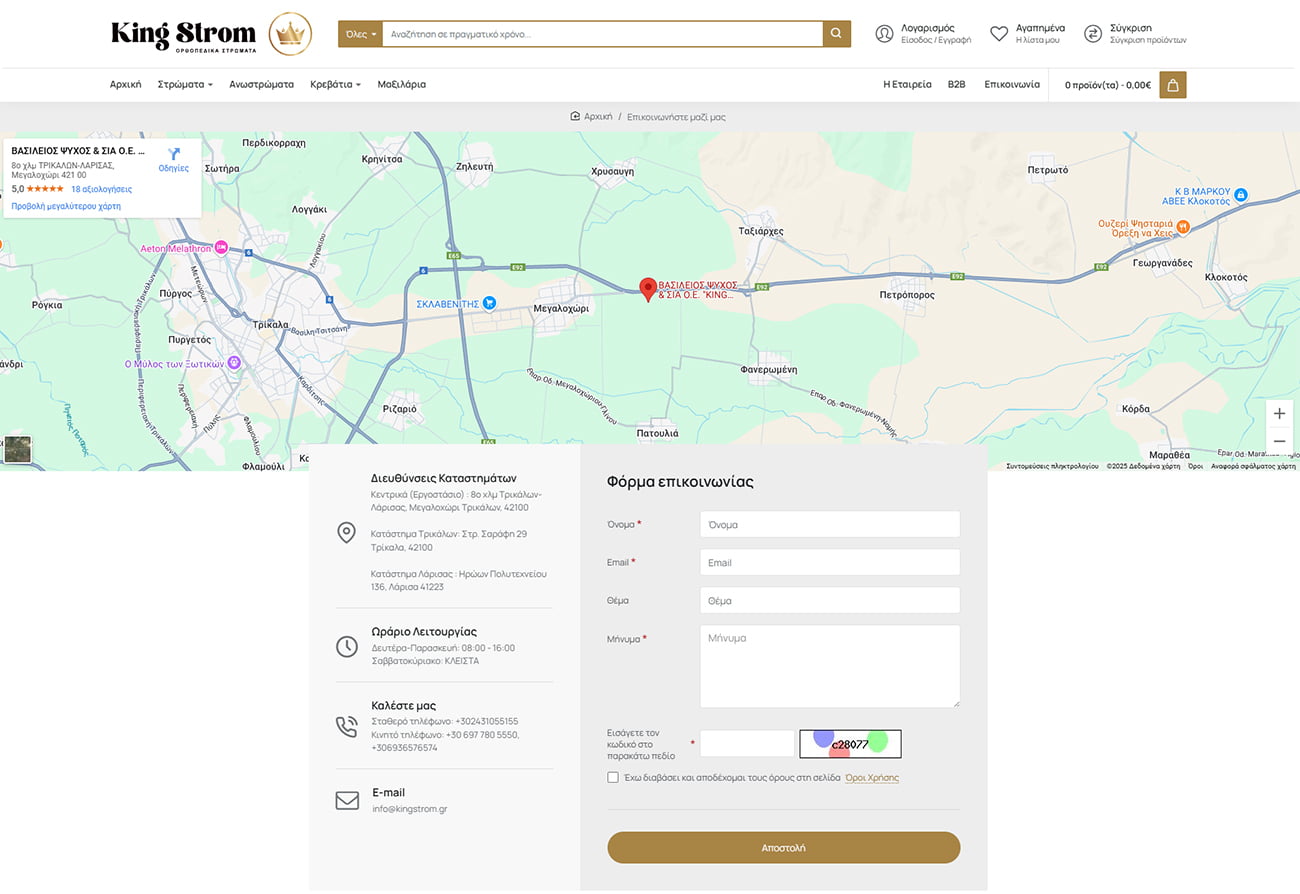Screen dimensions: 1300x894
Task: Open the Μαξιλάρια menu item
Action: [401, 85]
